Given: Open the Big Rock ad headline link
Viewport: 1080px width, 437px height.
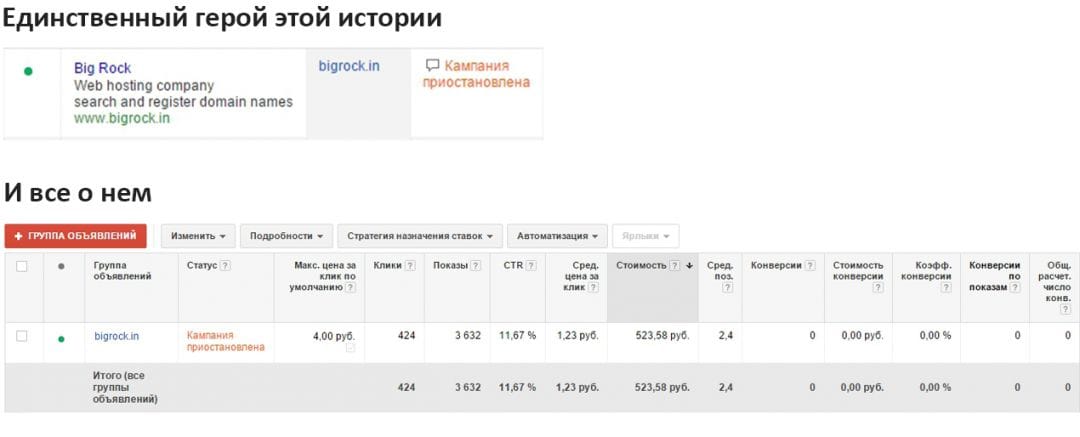Looking at the screenshot, I should point(103,68).
